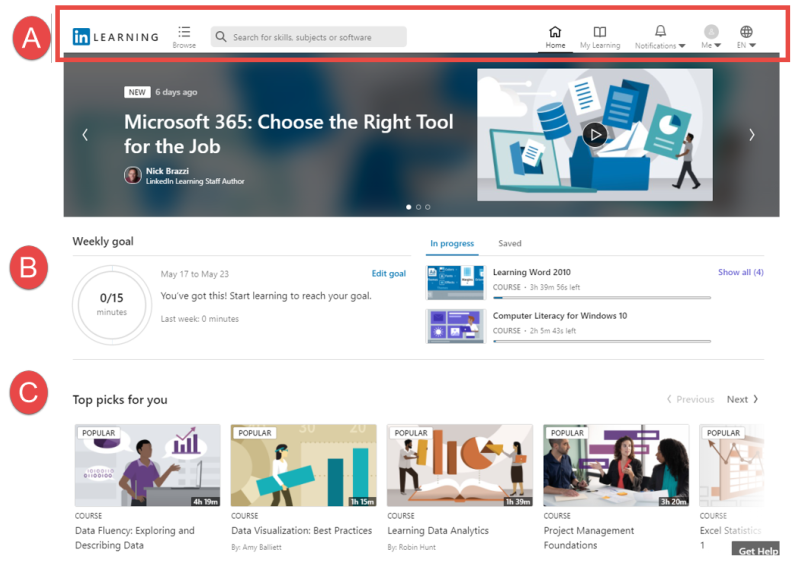Open My Learning book icon
This screenshot has height=578, width=800.
click(599, 32)
